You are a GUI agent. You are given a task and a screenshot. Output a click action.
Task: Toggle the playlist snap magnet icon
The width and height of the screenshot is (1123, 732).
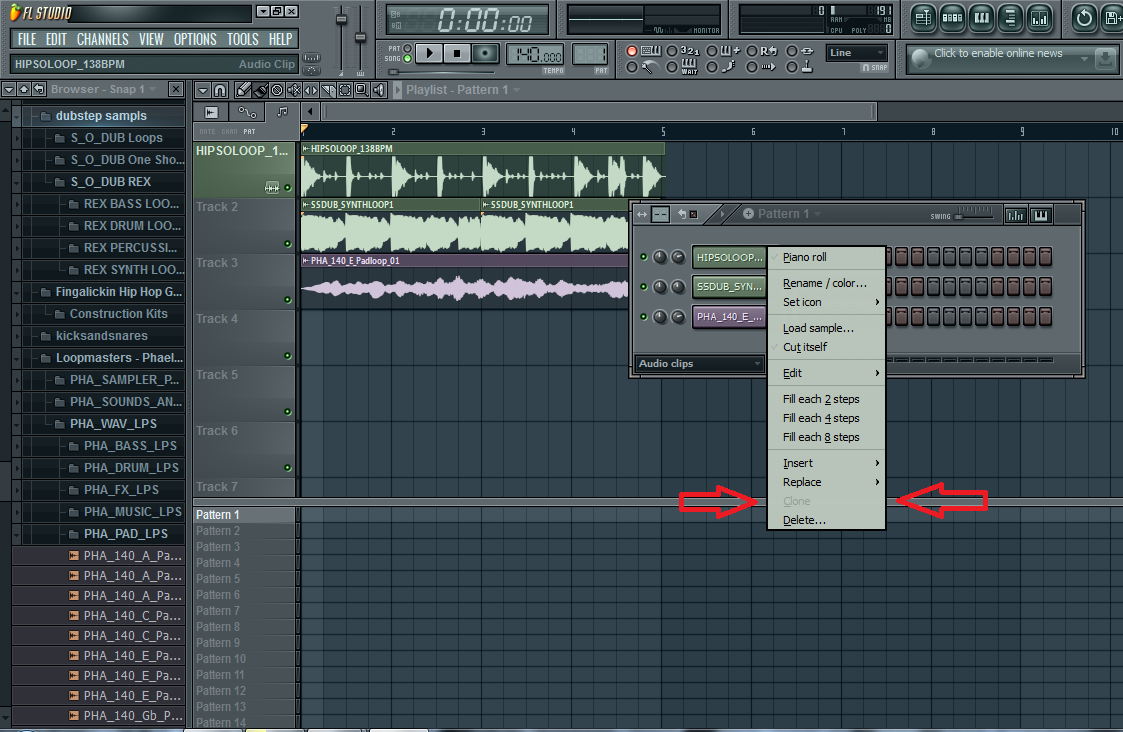pyautogui.click(x=220, y=90)
